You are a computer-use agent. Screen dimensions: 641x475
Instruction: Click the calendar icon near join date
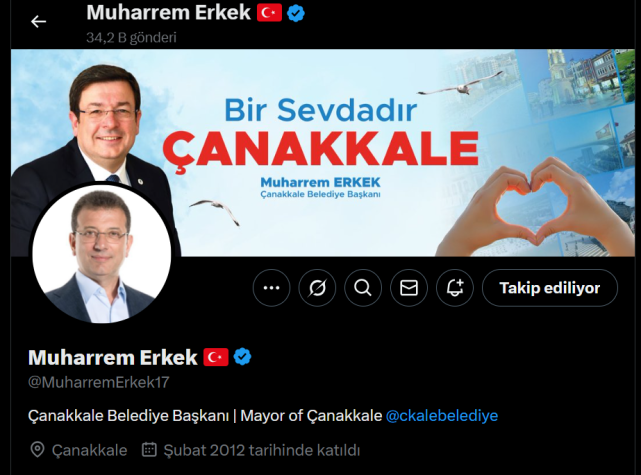click(x=149, y=450)
